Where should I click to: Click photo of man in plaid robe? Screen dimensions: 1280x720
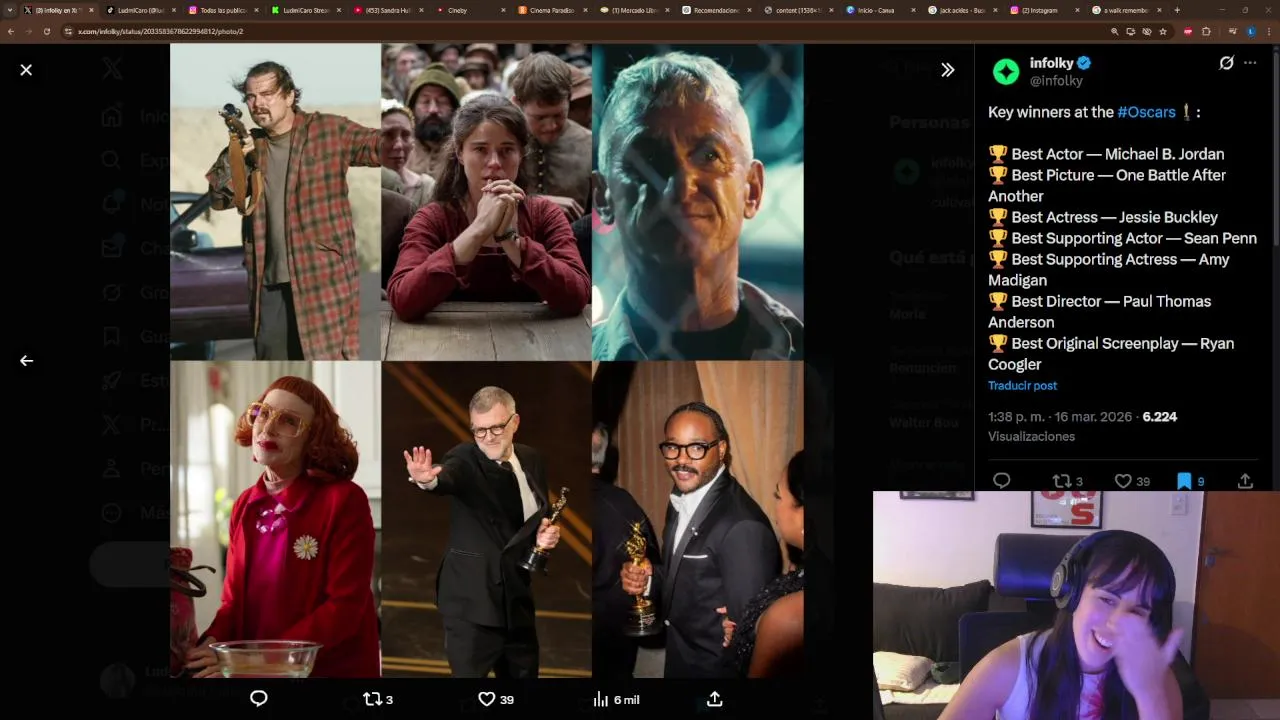(275, 201)
